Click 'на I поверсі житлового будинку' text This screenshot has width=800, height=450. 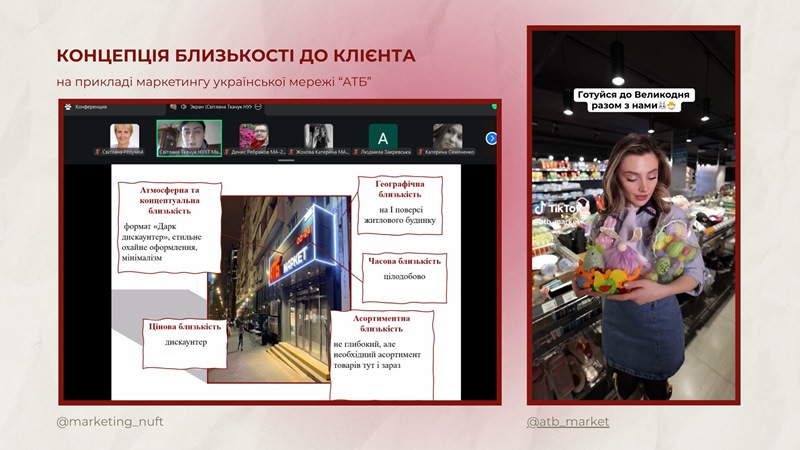pos(400,215)
